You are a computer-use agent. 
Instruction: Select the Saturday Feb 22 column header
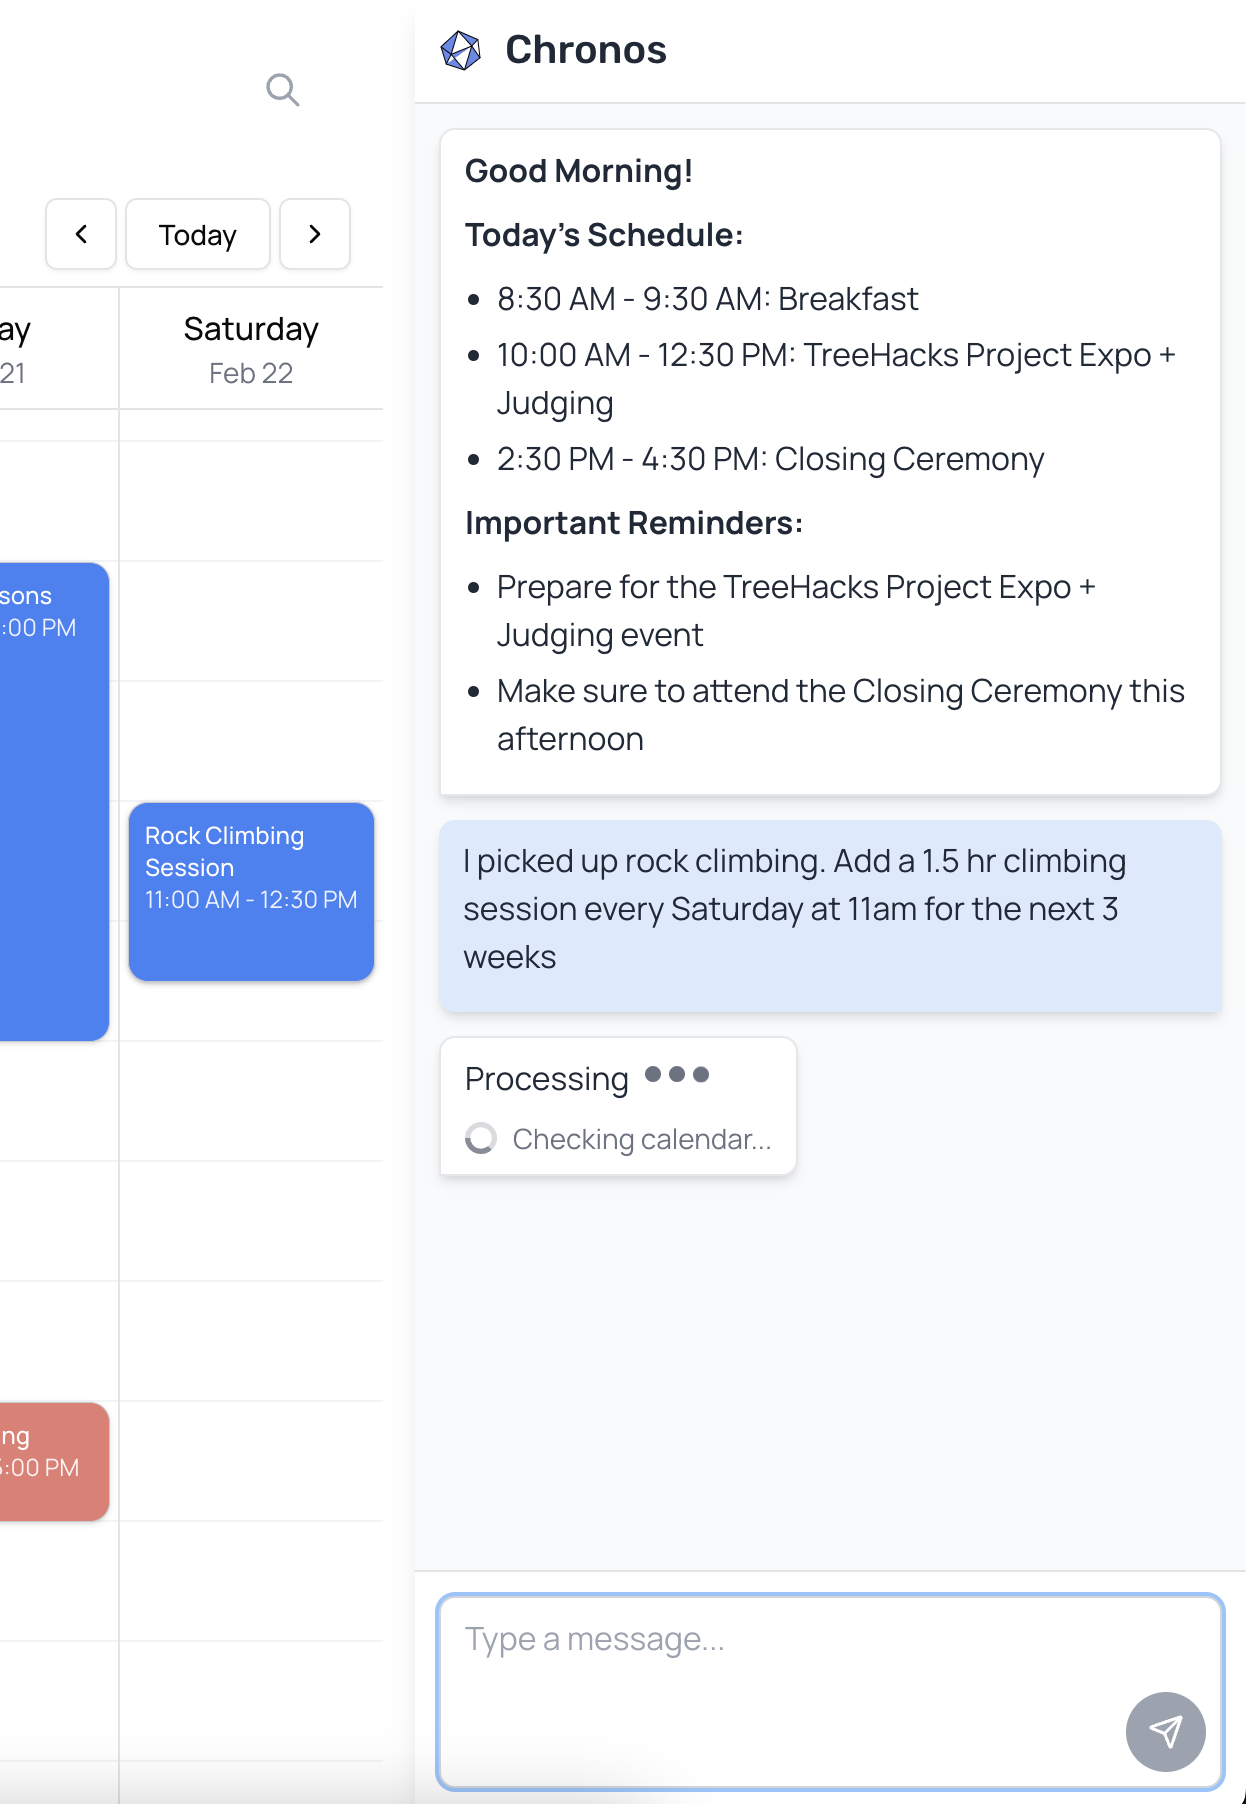click(251, 349)
